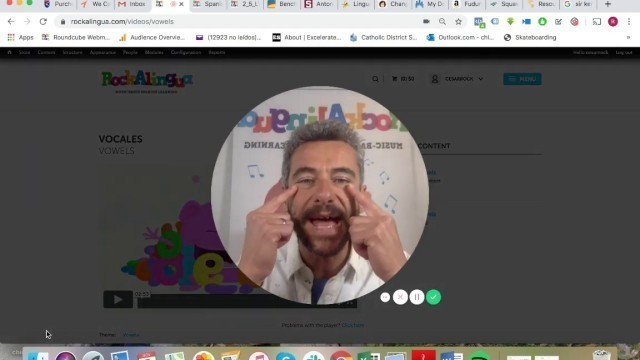The image size is (640, 360).
Task: Switch to the Chan... tab
Action: click(x=393, y=4)
